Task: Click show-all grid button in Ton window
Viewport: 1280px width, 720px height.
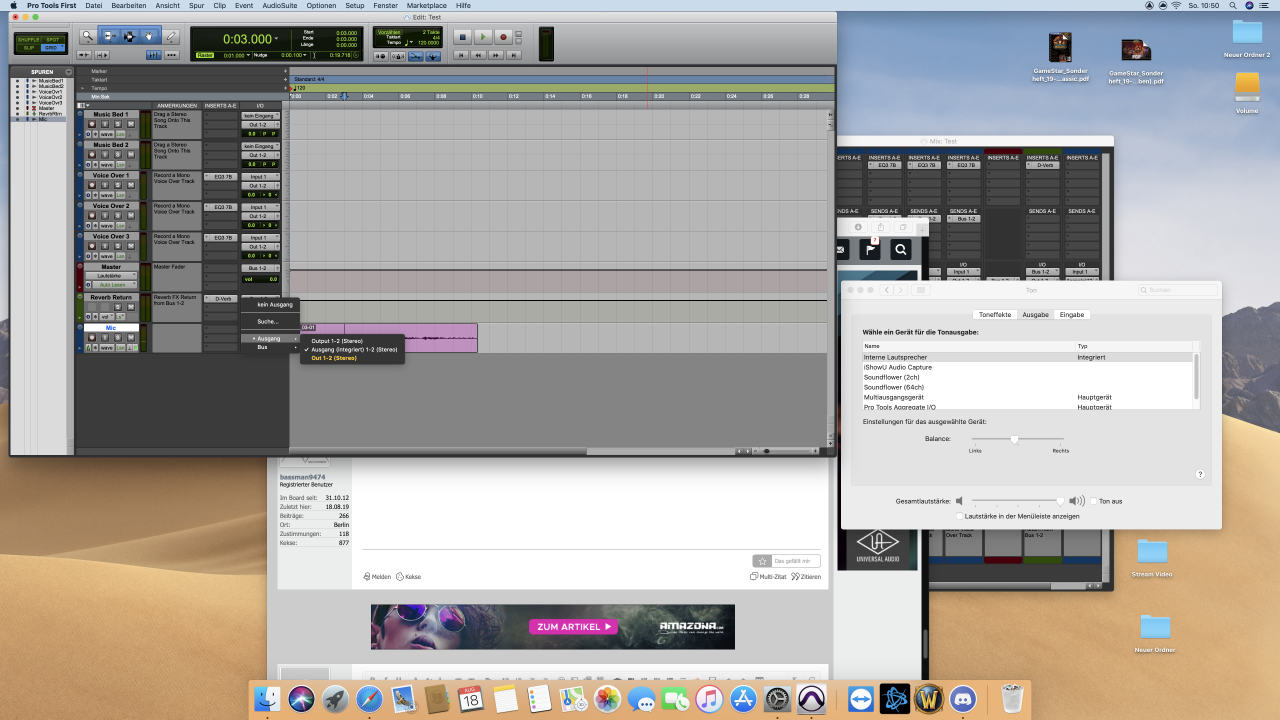Action: (x=921, y=289)
